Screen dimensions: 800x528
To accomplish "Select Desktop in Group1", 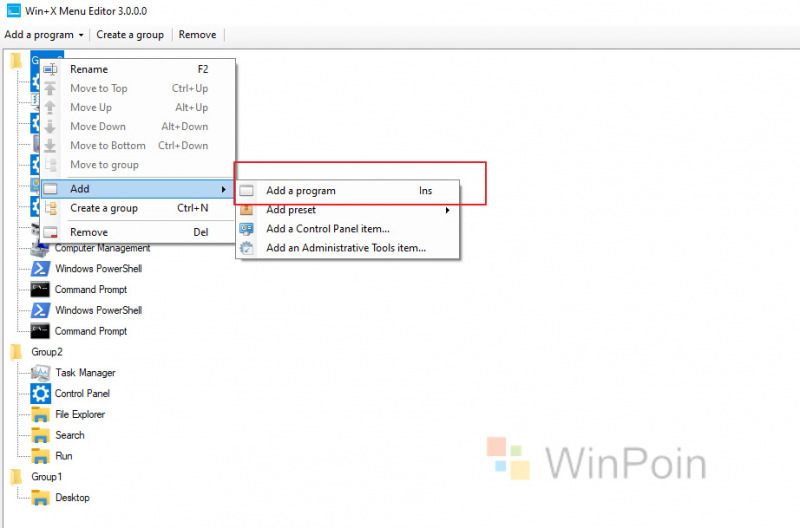I will pyautogui.click(x=72, y=498).
